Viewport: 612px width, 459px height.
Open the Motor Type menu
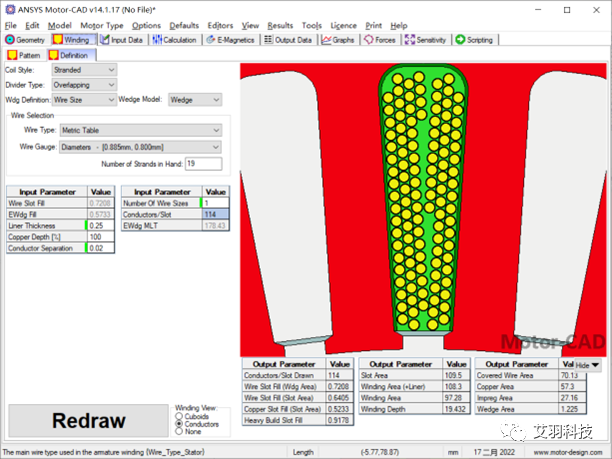pos(101,26)
